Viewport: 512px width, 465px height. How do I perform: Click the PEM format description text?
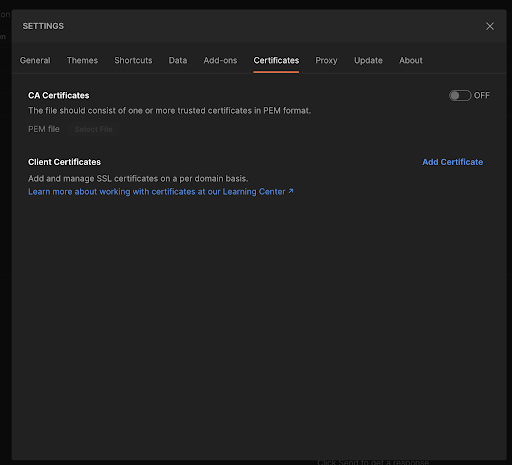[x=169, y=111]
